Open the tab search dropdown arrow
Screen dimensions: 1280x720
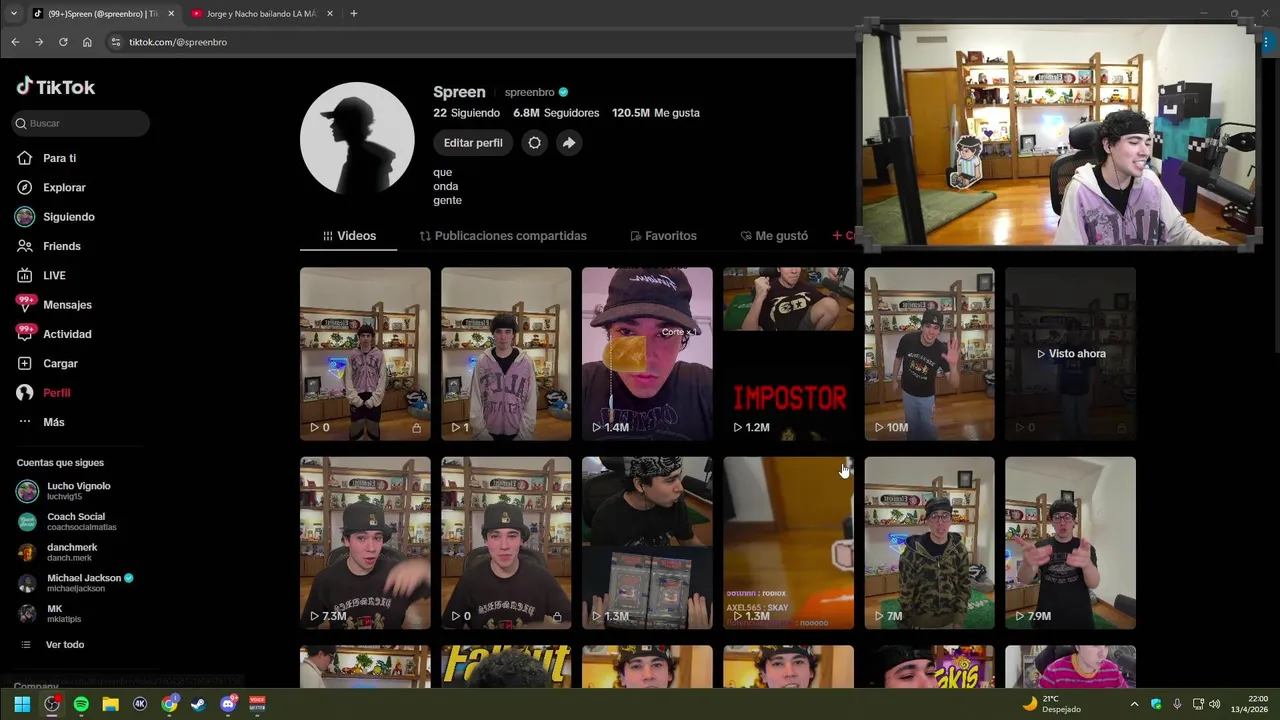(x=13, y=14)
